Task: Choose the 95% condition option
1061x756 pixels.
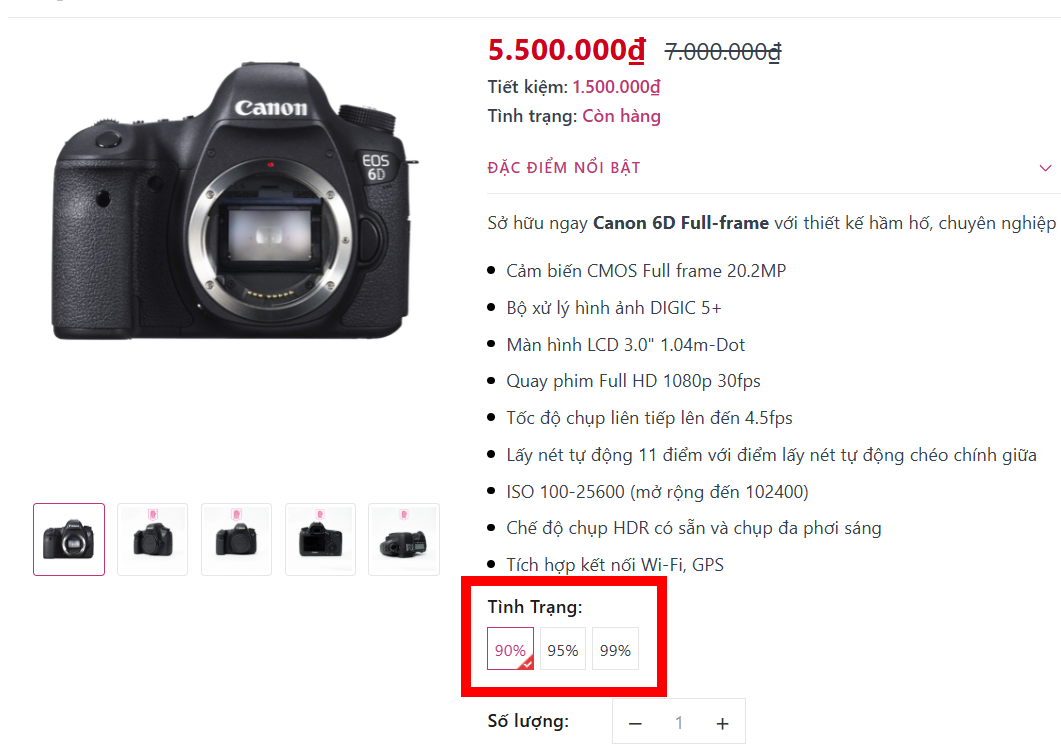Action: click(x=563, y=650)
